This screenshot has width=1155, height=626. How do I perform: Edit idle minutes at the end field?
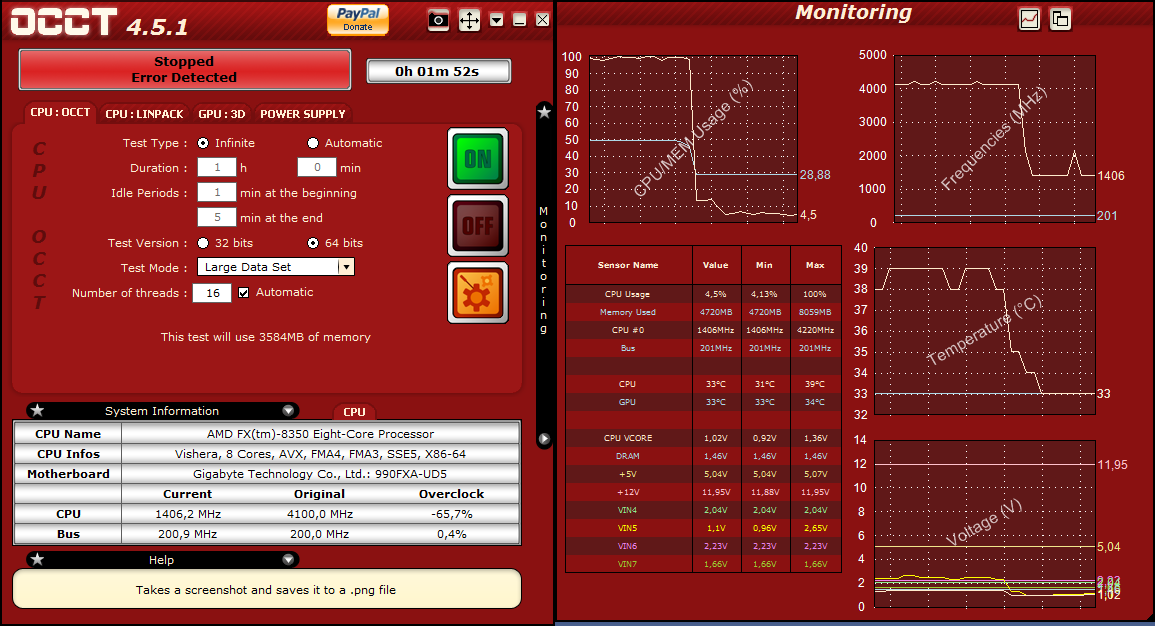coord(217,218)
